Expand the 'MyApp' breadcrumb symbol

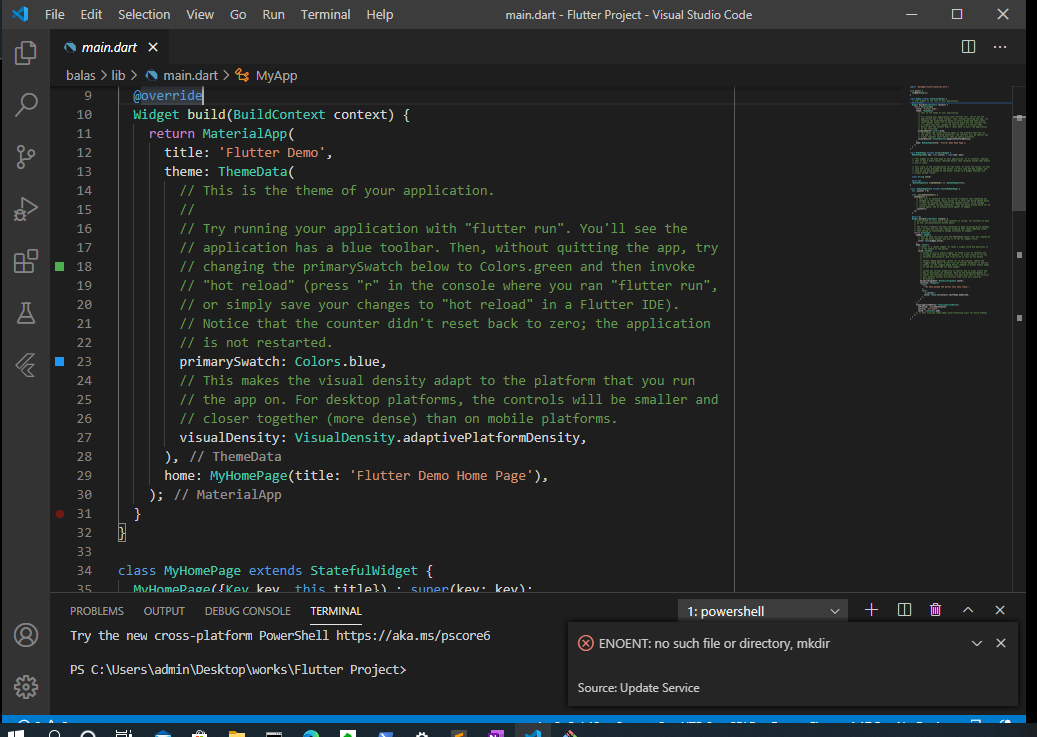[276, 75]
